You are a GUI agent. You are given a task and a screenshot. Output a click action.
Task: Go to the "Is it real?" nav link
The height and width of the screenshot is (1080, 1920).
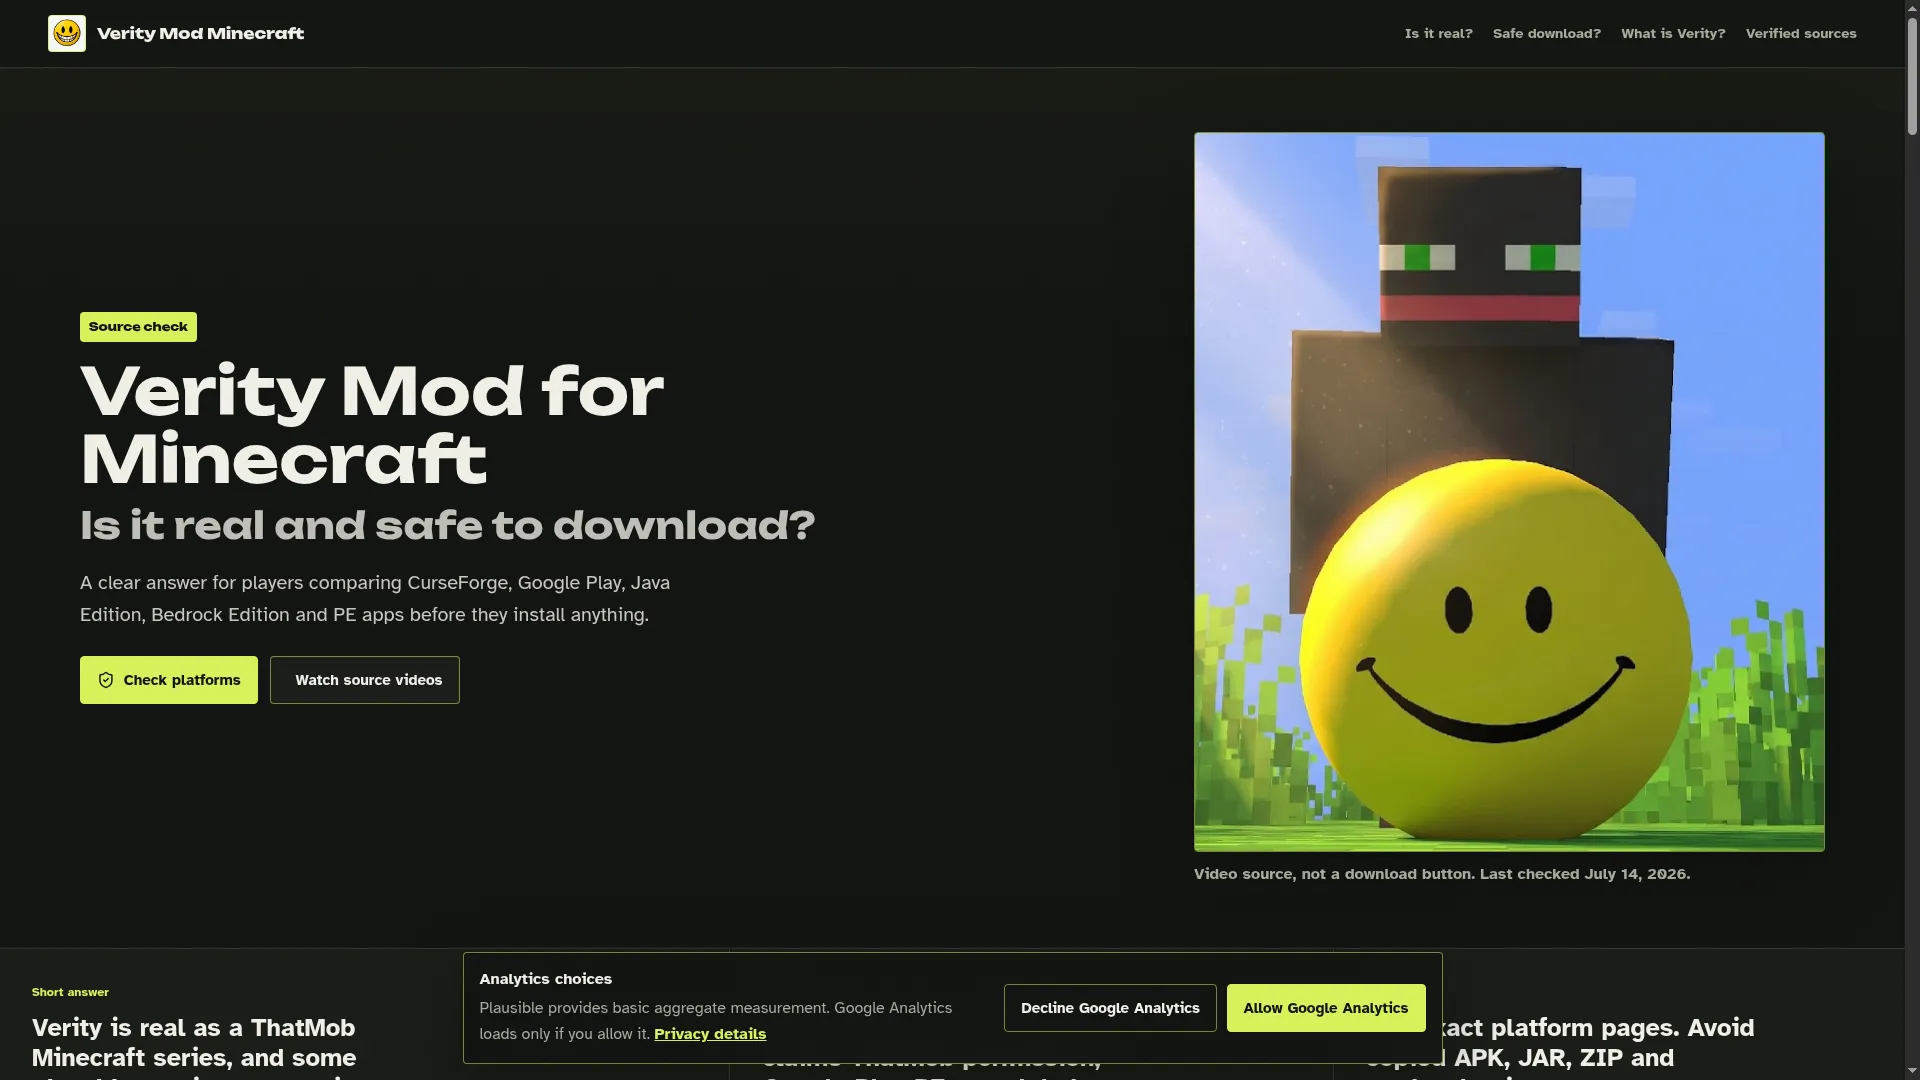[1438, 33]
